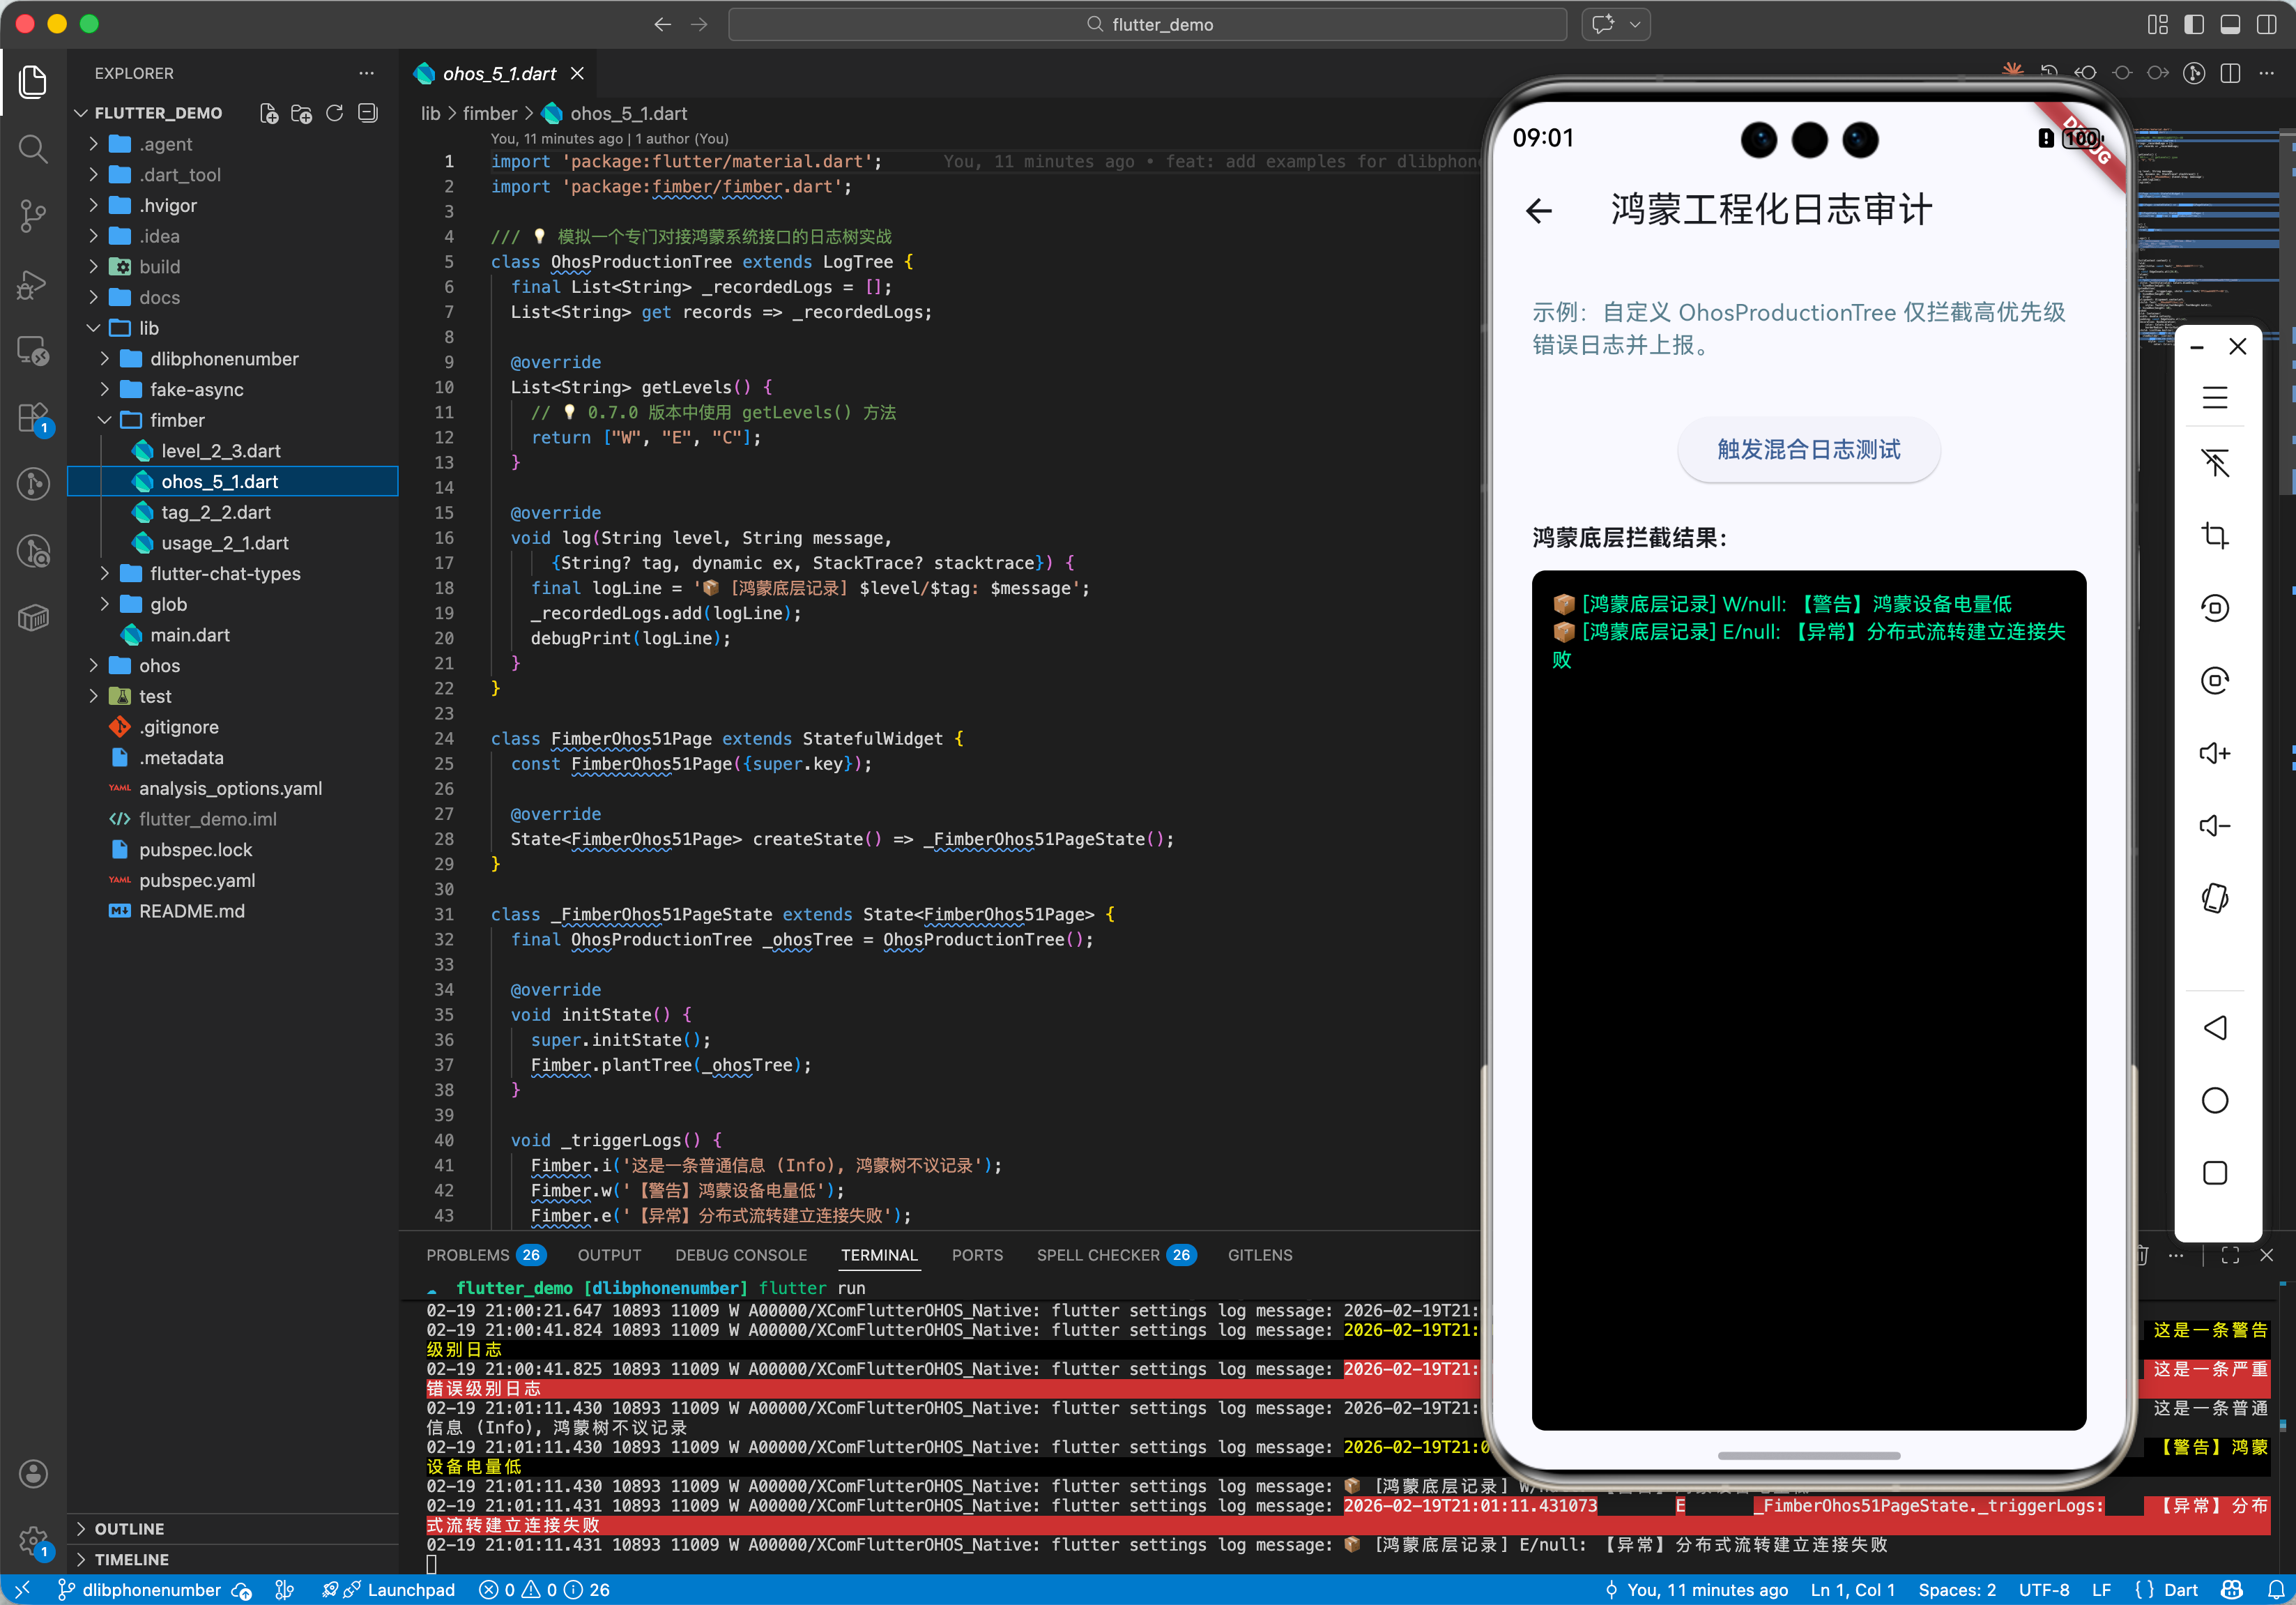Click the New File icon in explorer
Screen dimensions: 2296x1605
pos(268,113)
